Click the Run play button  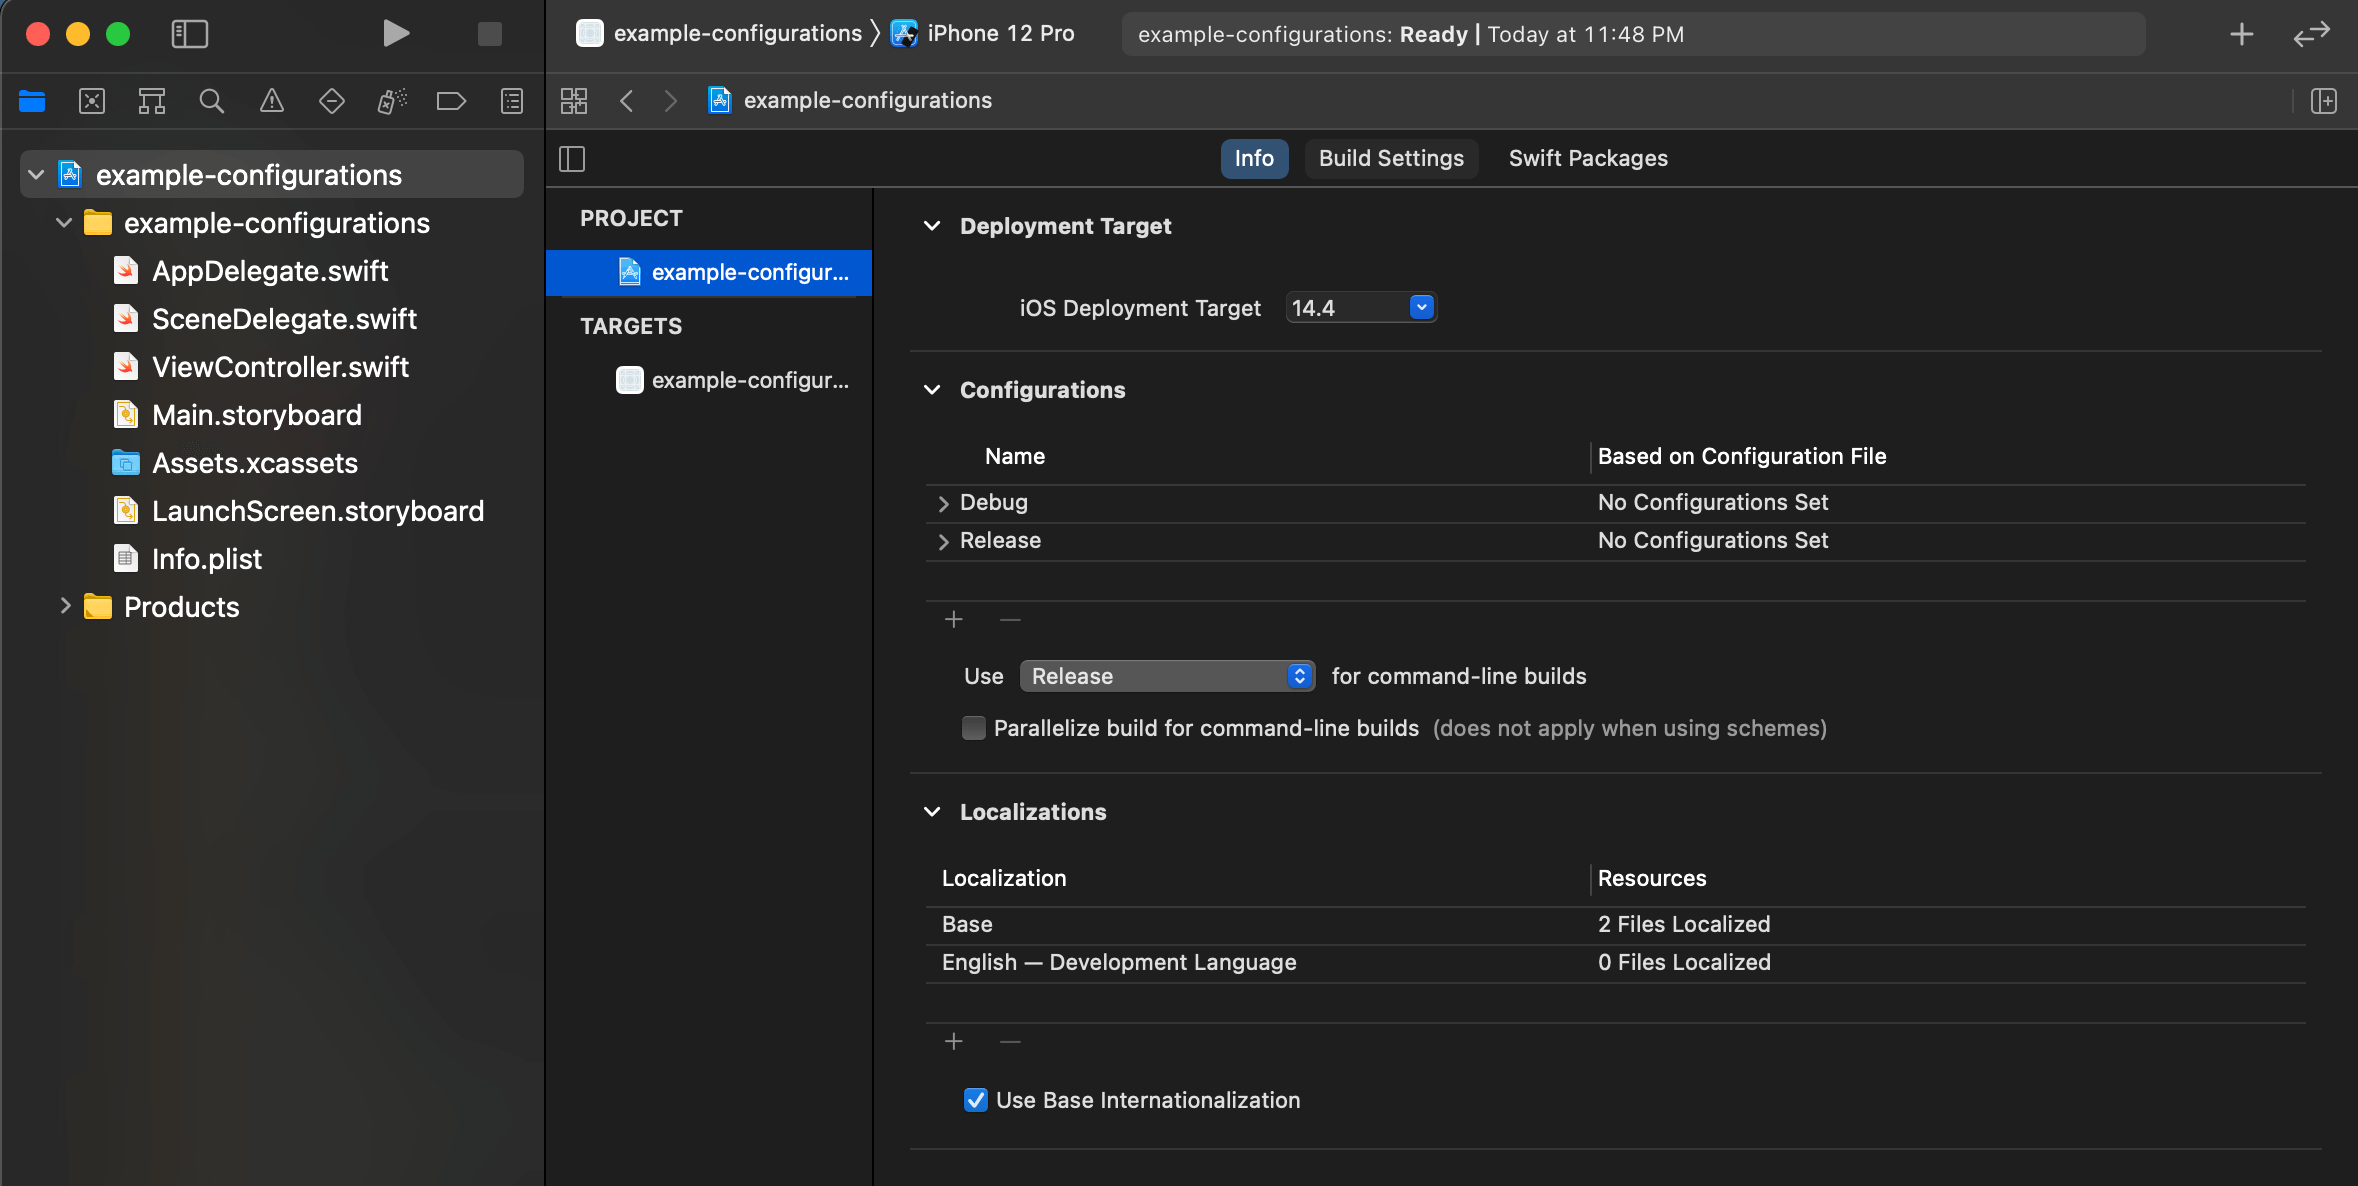[396, 34]
